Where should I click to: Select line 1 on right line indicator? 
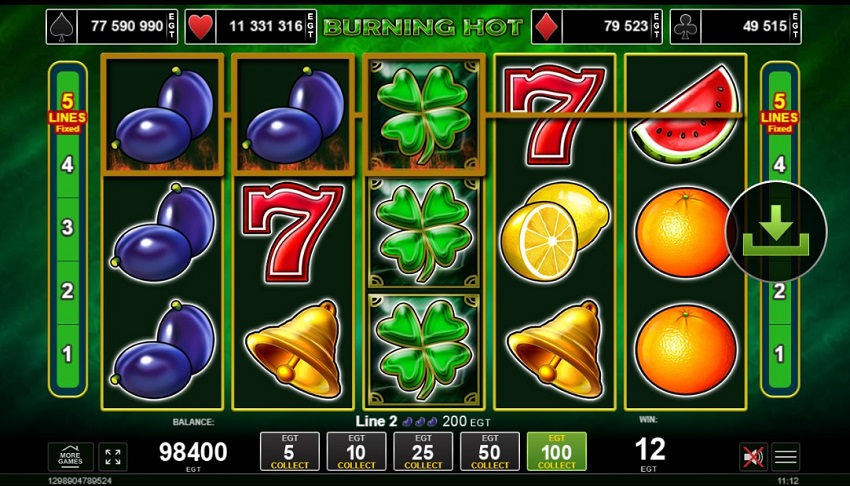pyautogui.click(x=779, y=354)
